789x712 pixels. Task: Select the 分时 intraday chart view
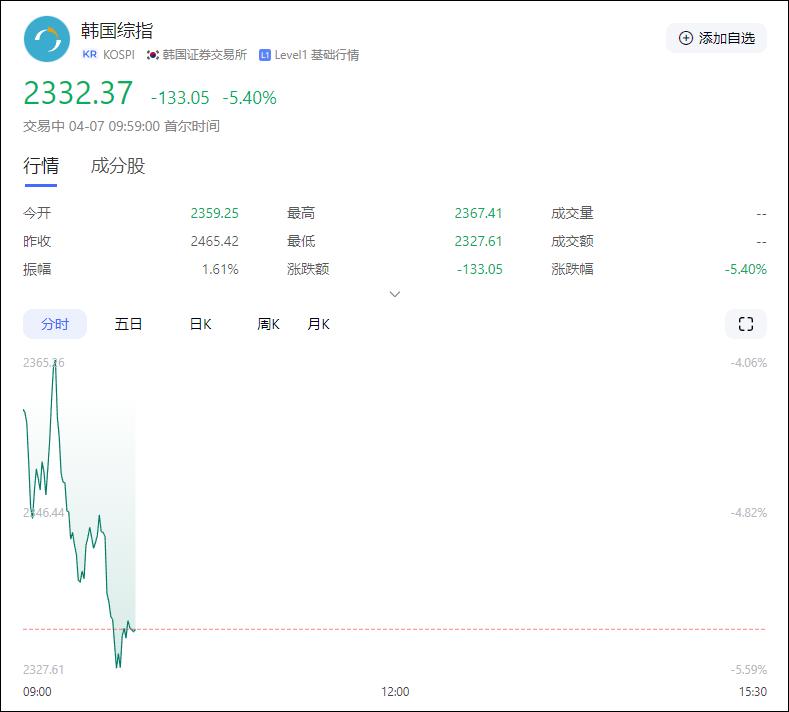(55, 324)
